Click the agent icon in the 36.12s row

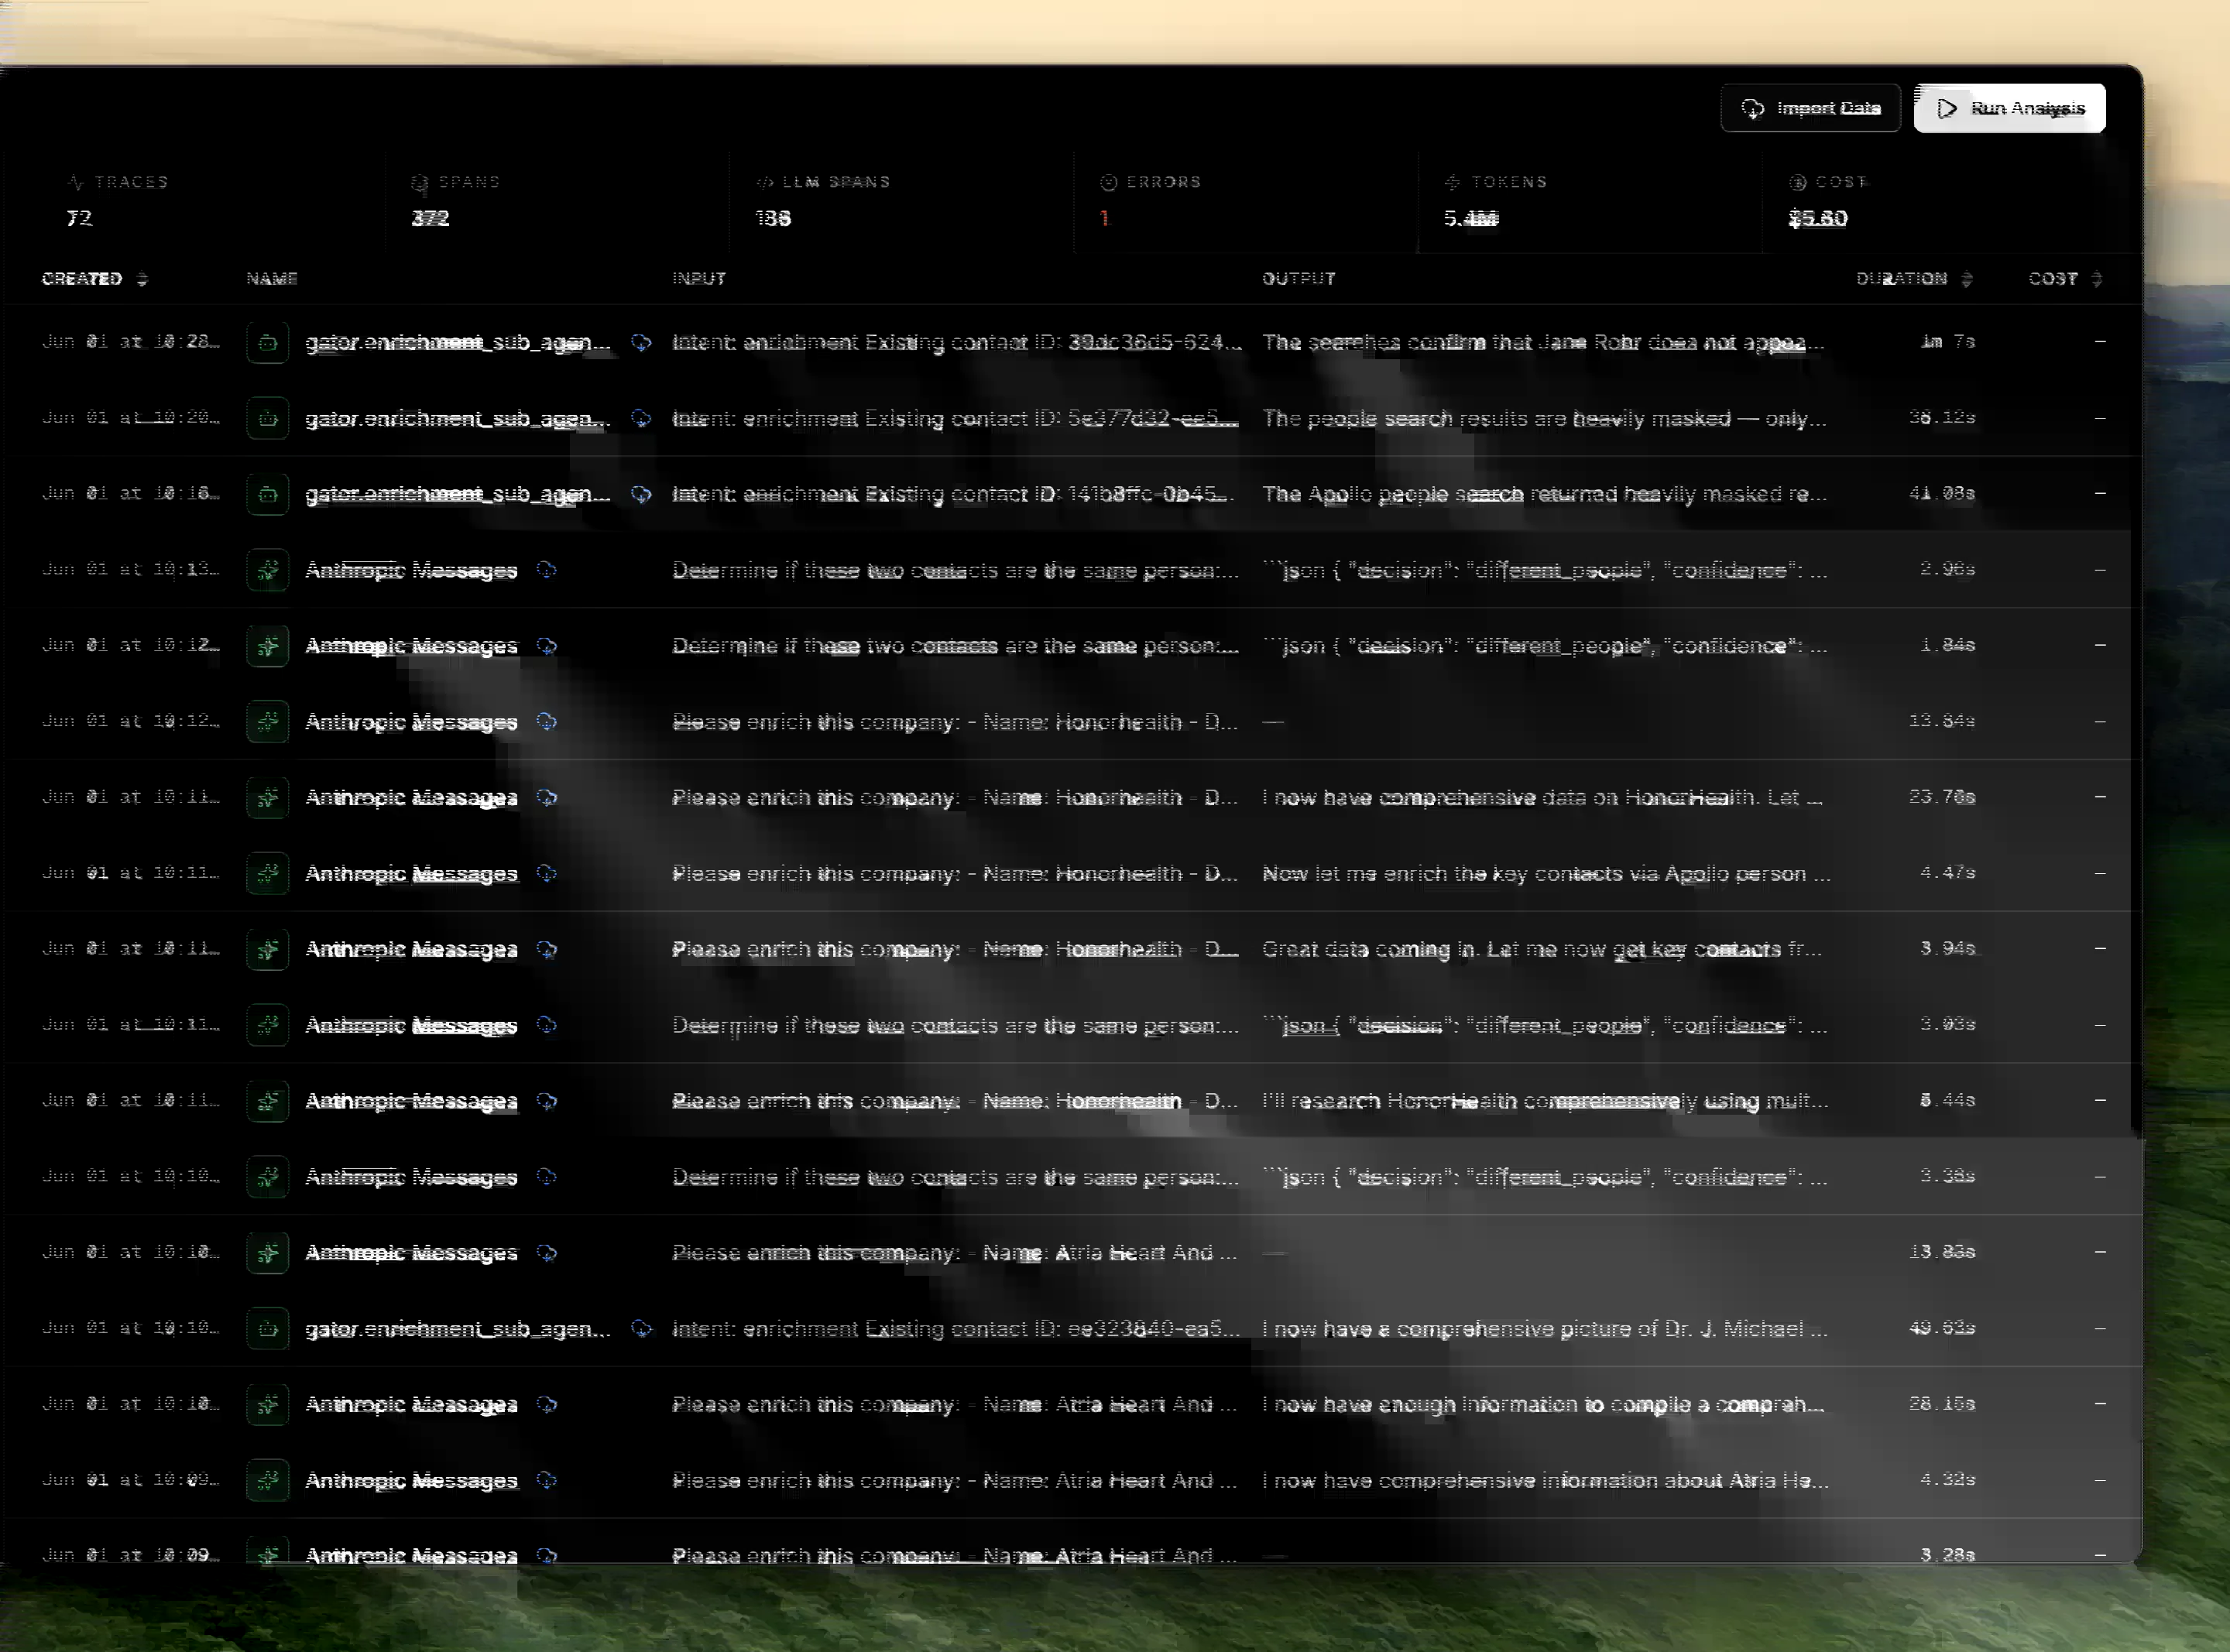[268, 419]
